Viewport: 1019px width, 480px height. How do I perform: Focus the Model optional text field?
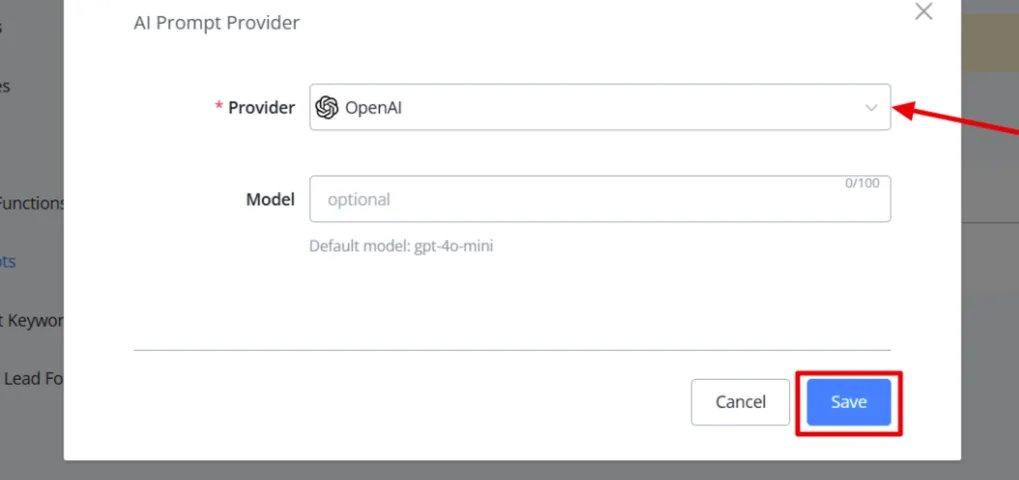[600, 199]
